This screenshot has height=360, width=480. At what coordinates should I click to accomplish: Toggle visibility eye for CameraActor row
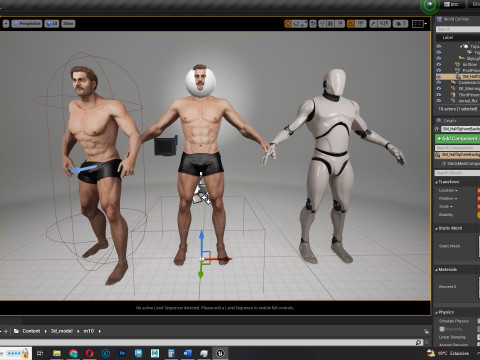439,82
